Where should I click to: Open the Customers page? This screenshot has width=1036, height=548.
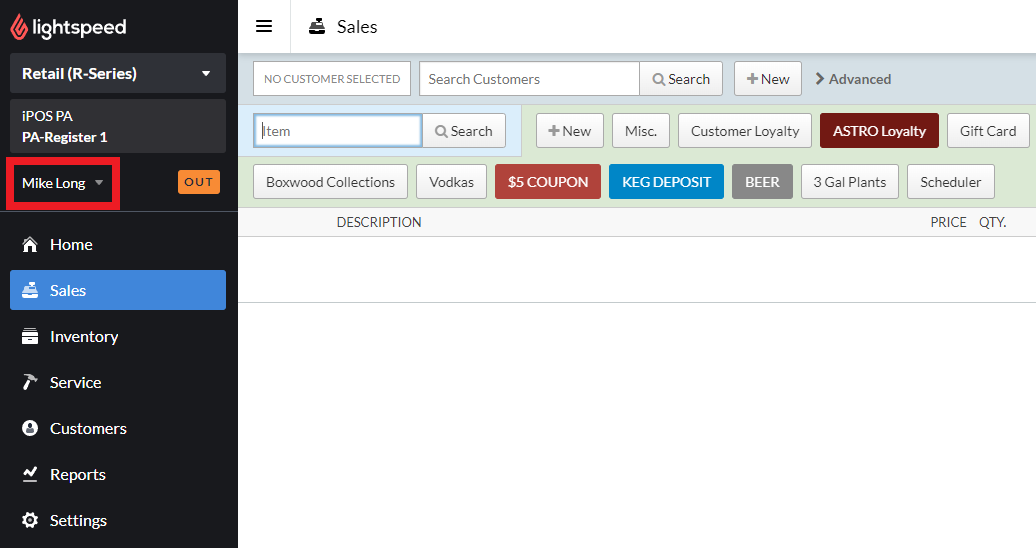pos(88,429)
